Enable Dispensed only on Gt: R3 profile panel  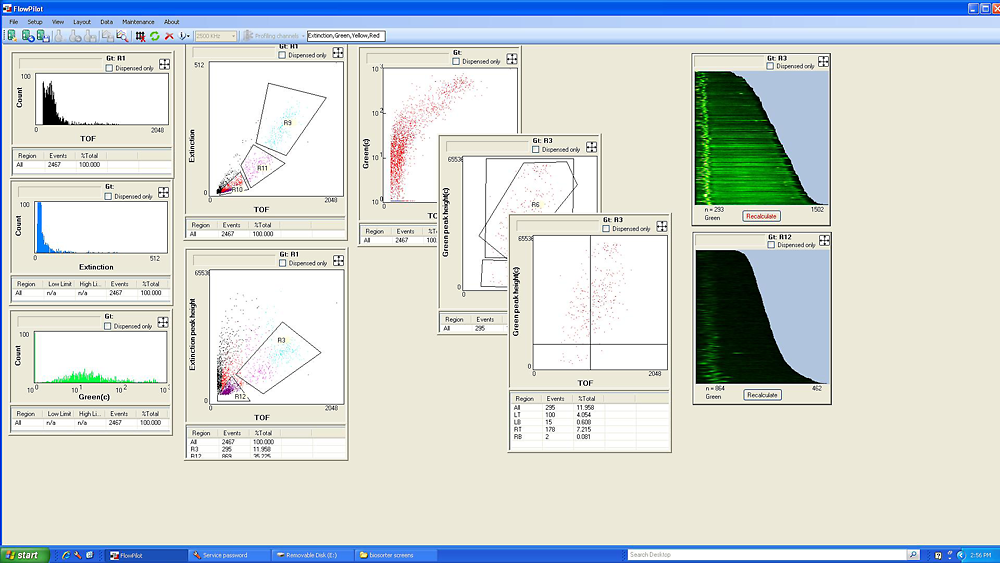[770, 66]
